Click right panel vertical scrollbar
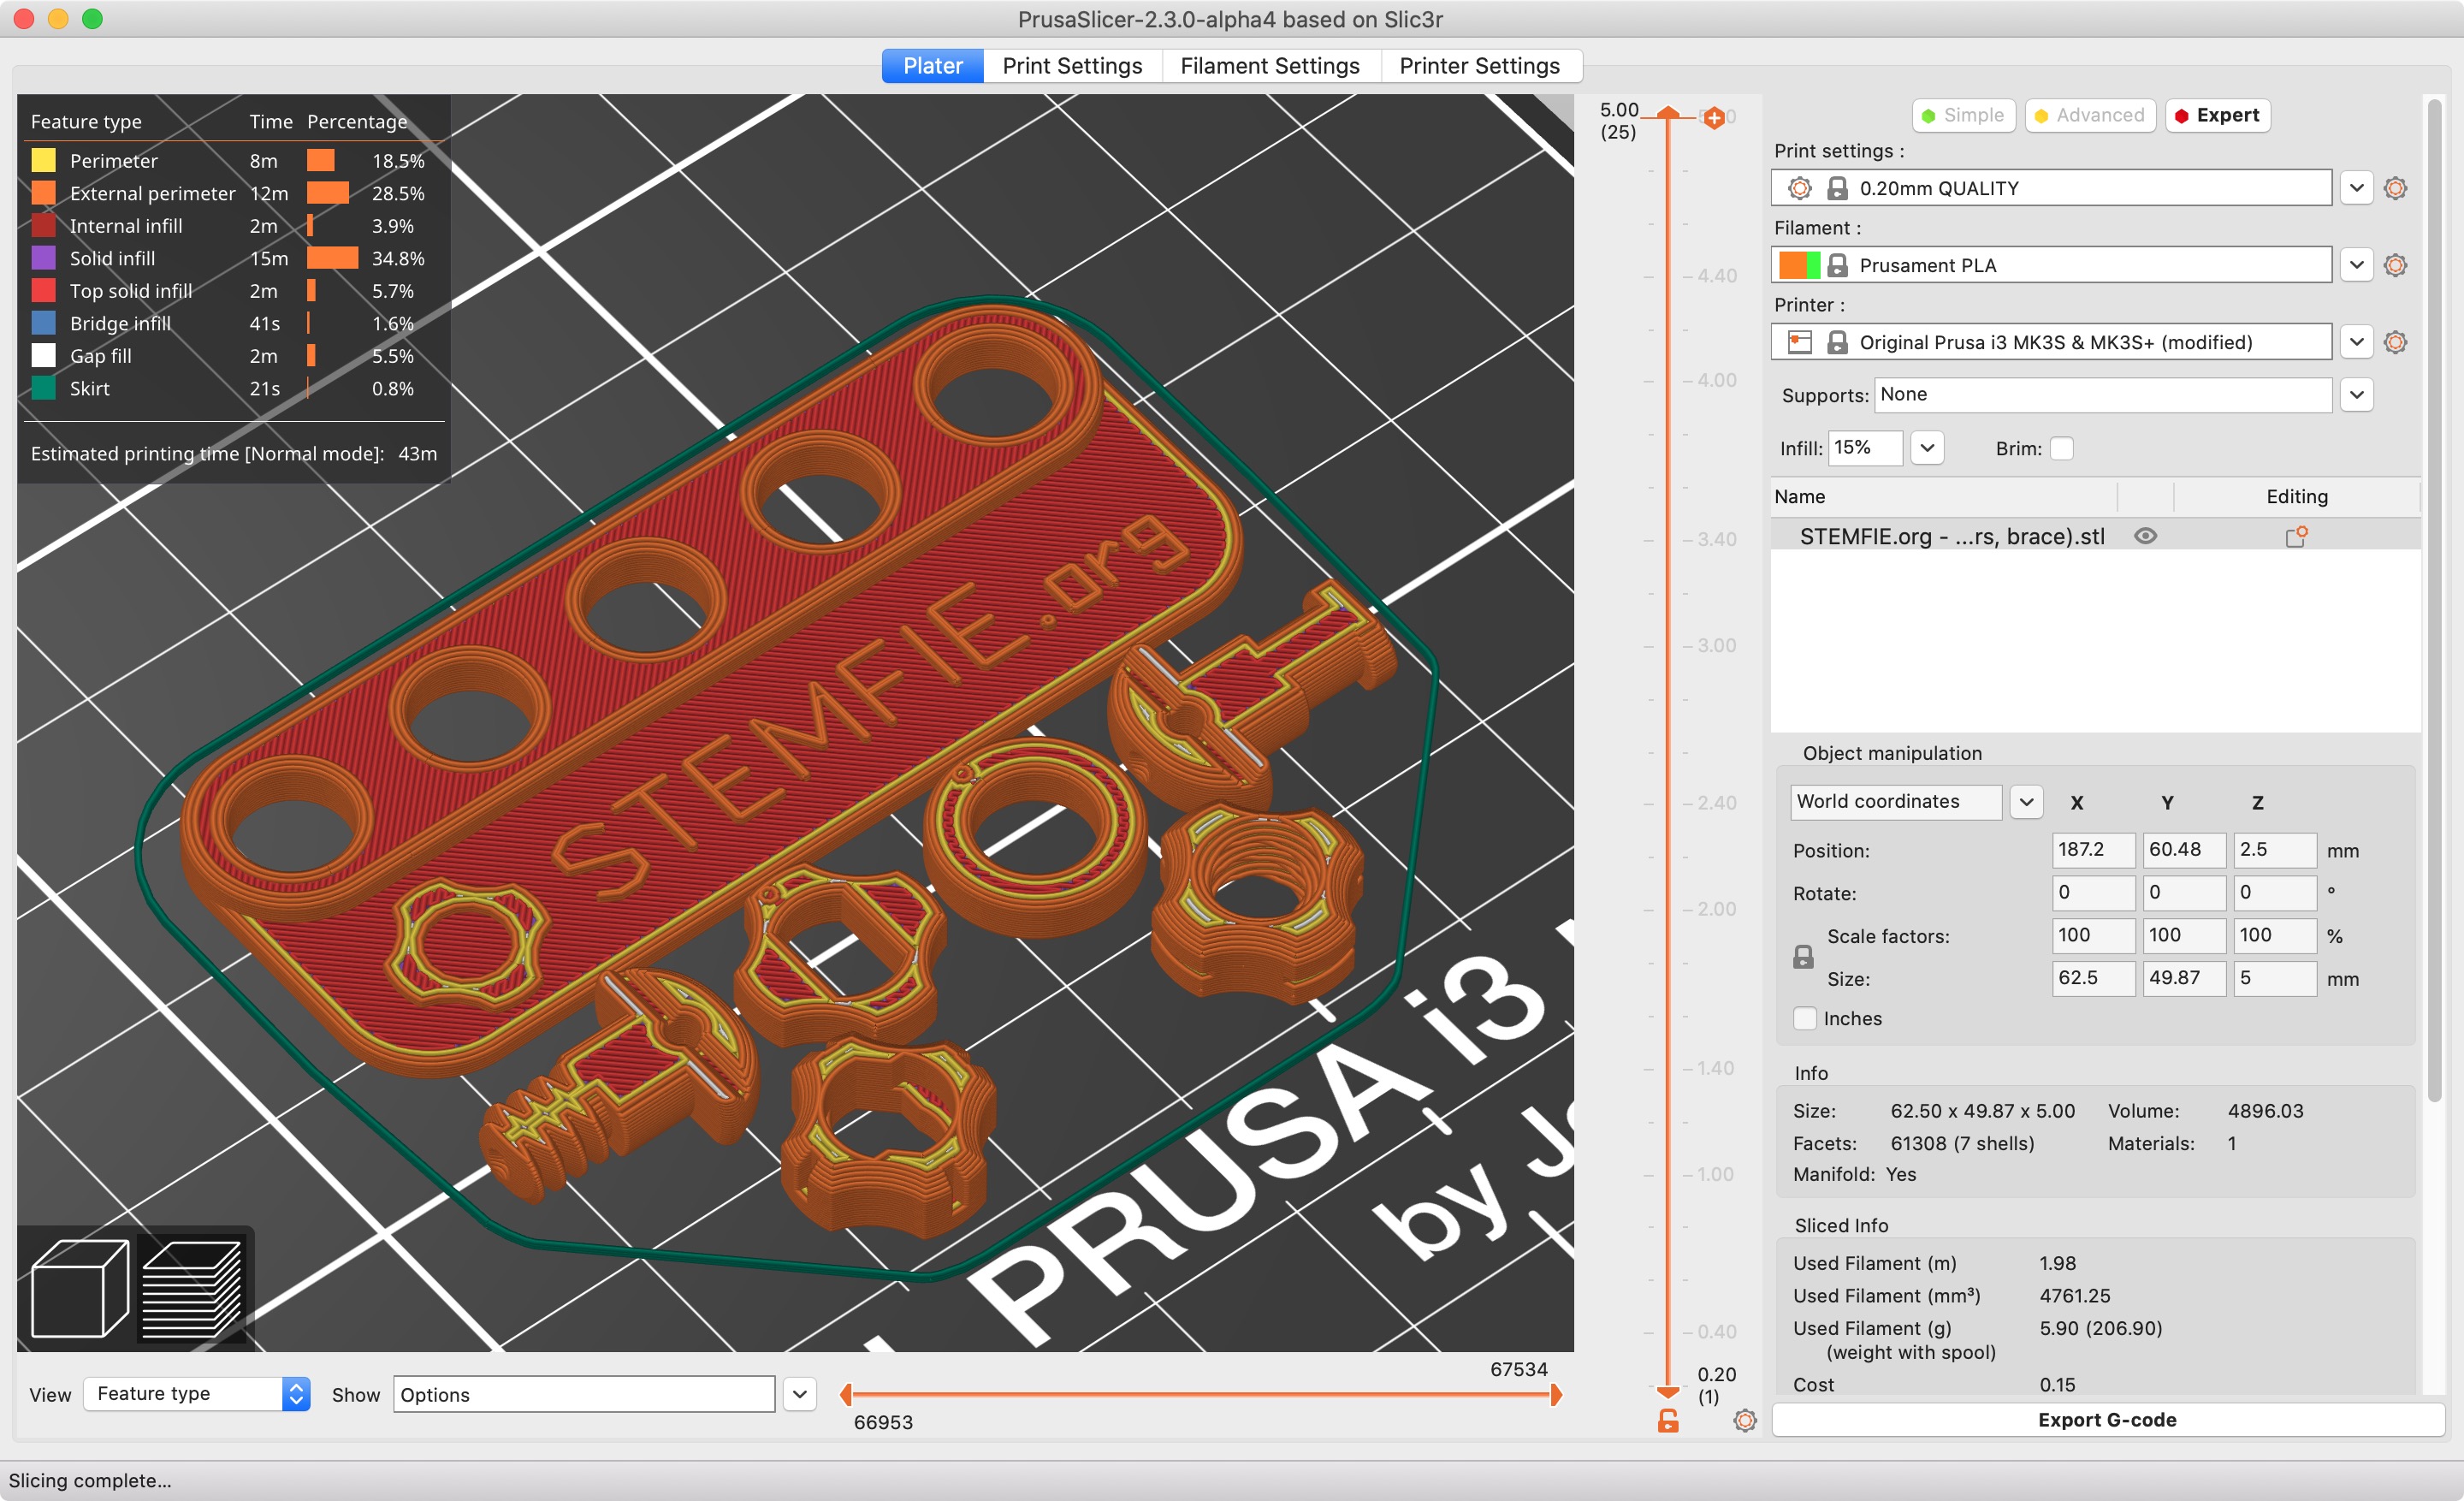 (x=2434, y=600)
